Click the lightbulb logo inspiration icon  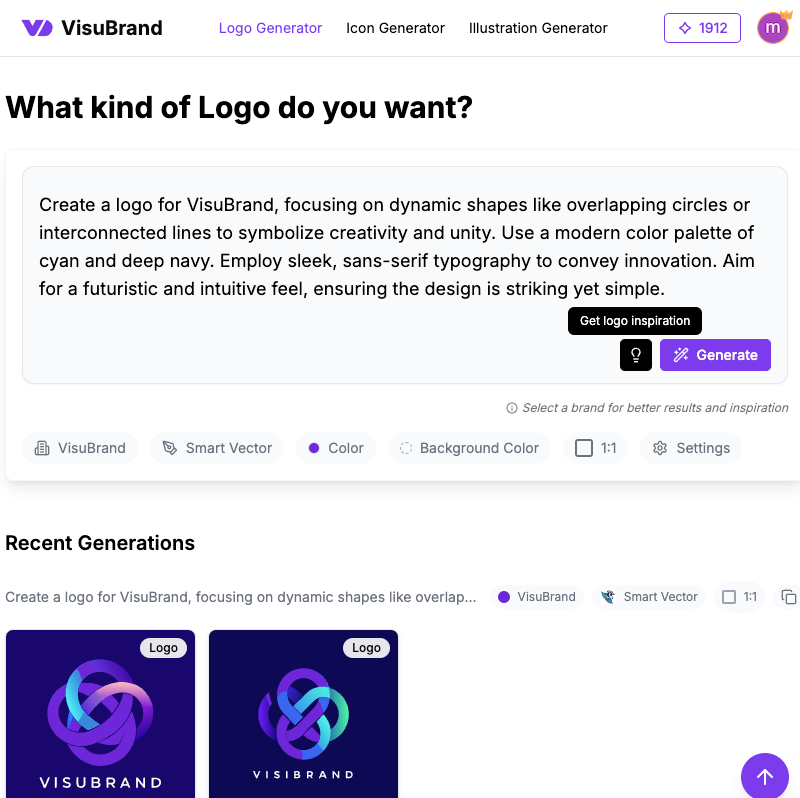pos(635,355)
